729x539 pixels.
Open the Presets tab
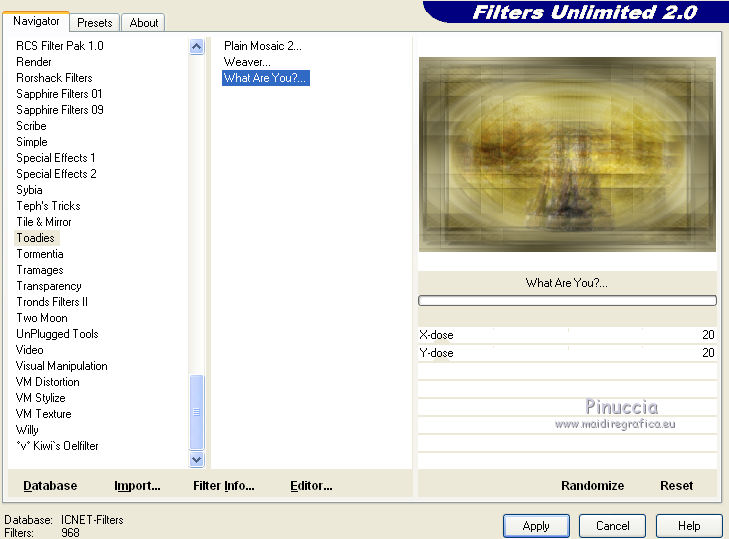click(95, 23)
